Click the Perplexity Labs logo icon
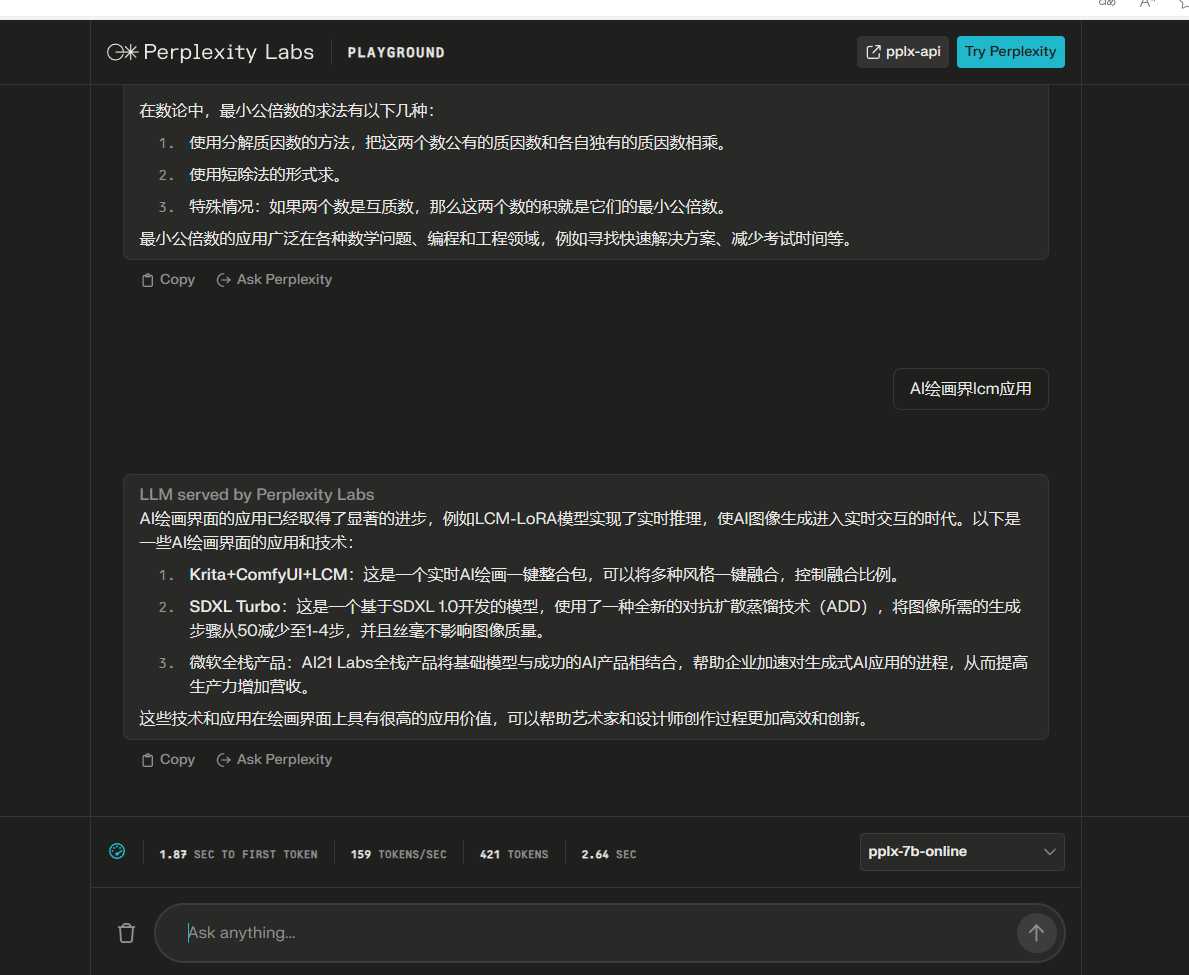 pyautogui.click(x=122, y=52)
